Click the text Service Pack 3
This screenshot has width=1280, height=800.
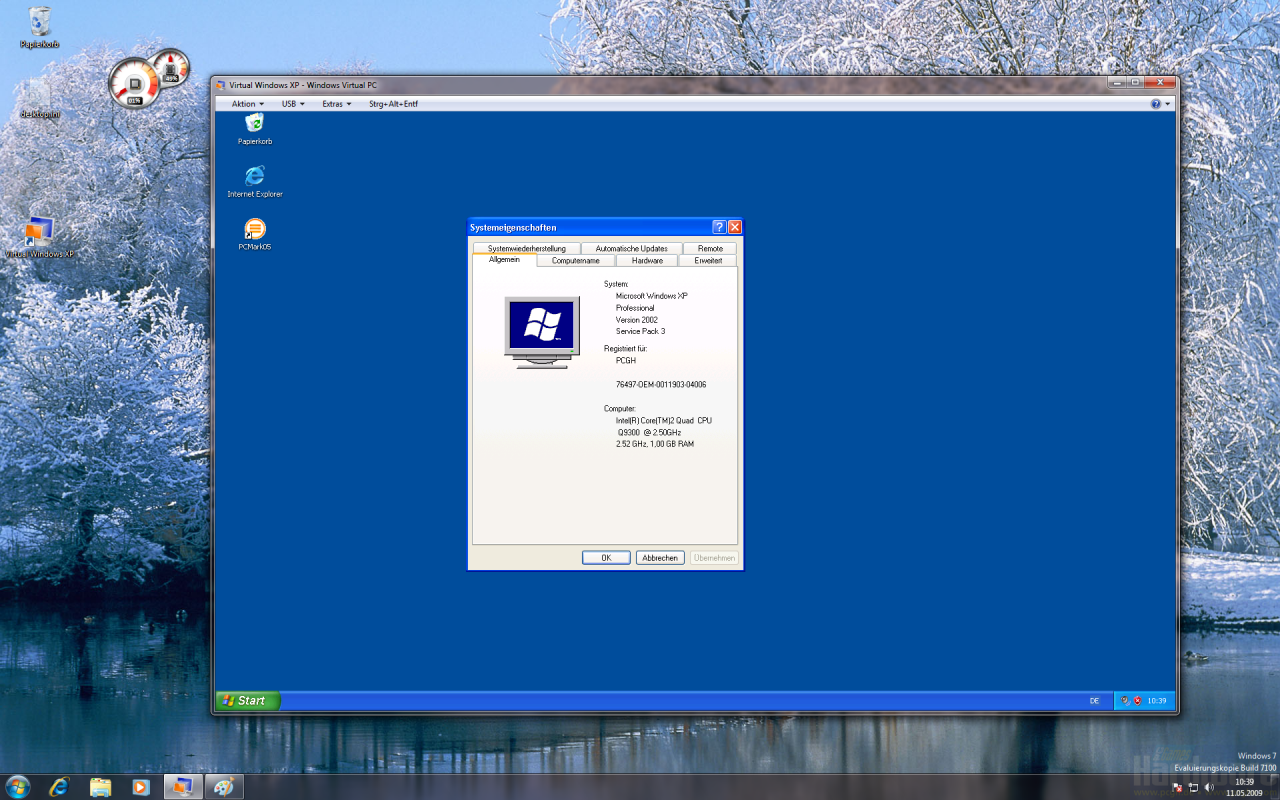640,331
